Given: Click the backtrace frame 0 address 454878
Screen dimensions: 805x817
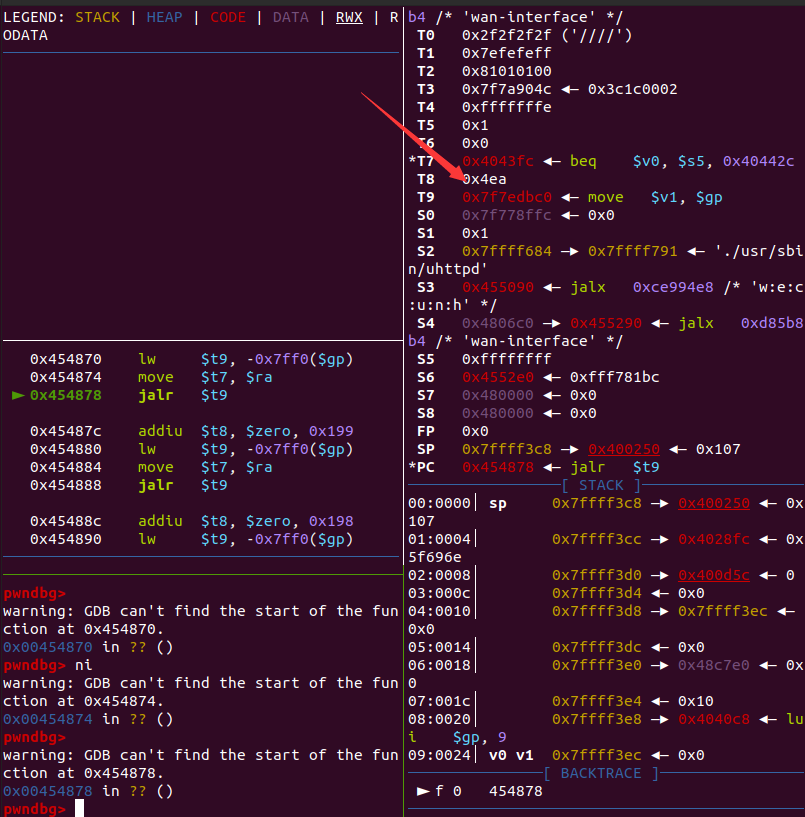Looking at the screenshot, I should [516, 791].
